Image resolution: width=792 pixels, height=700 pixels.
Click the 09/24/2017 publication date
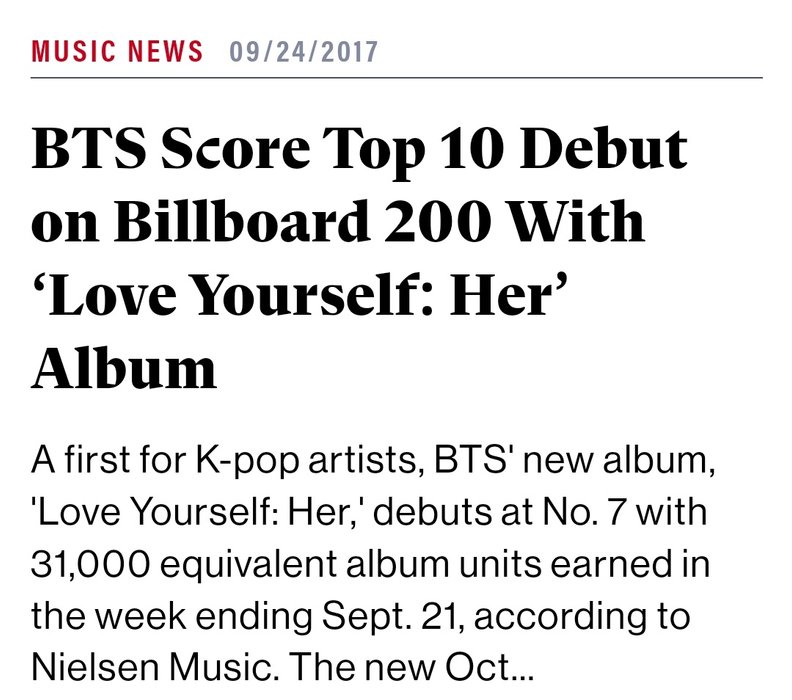(304, 52)
